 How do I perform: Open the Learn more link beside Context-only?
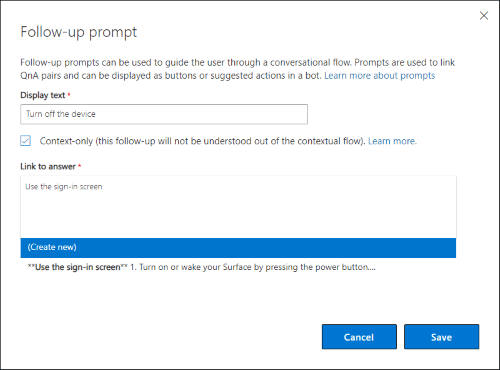[x=392, y=141]
